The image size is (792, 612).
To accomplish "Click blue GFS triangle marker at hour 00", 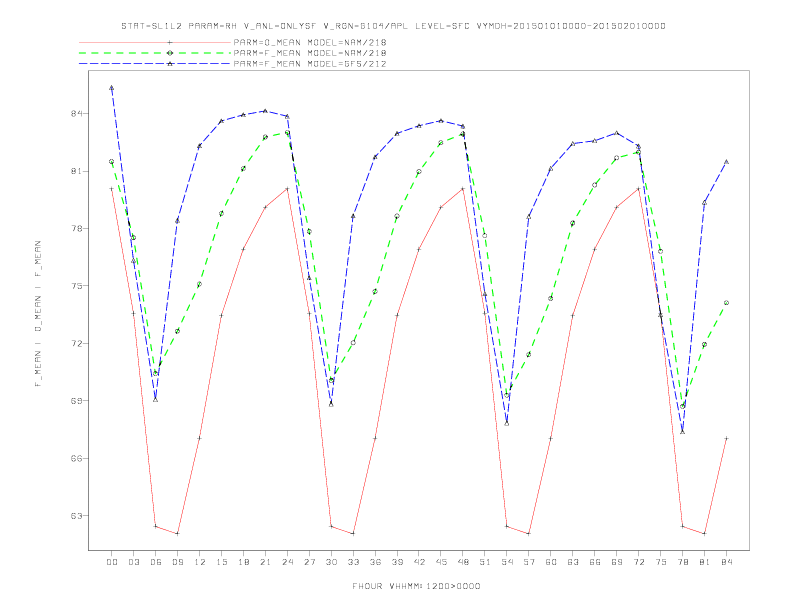I will click(112, 88).
